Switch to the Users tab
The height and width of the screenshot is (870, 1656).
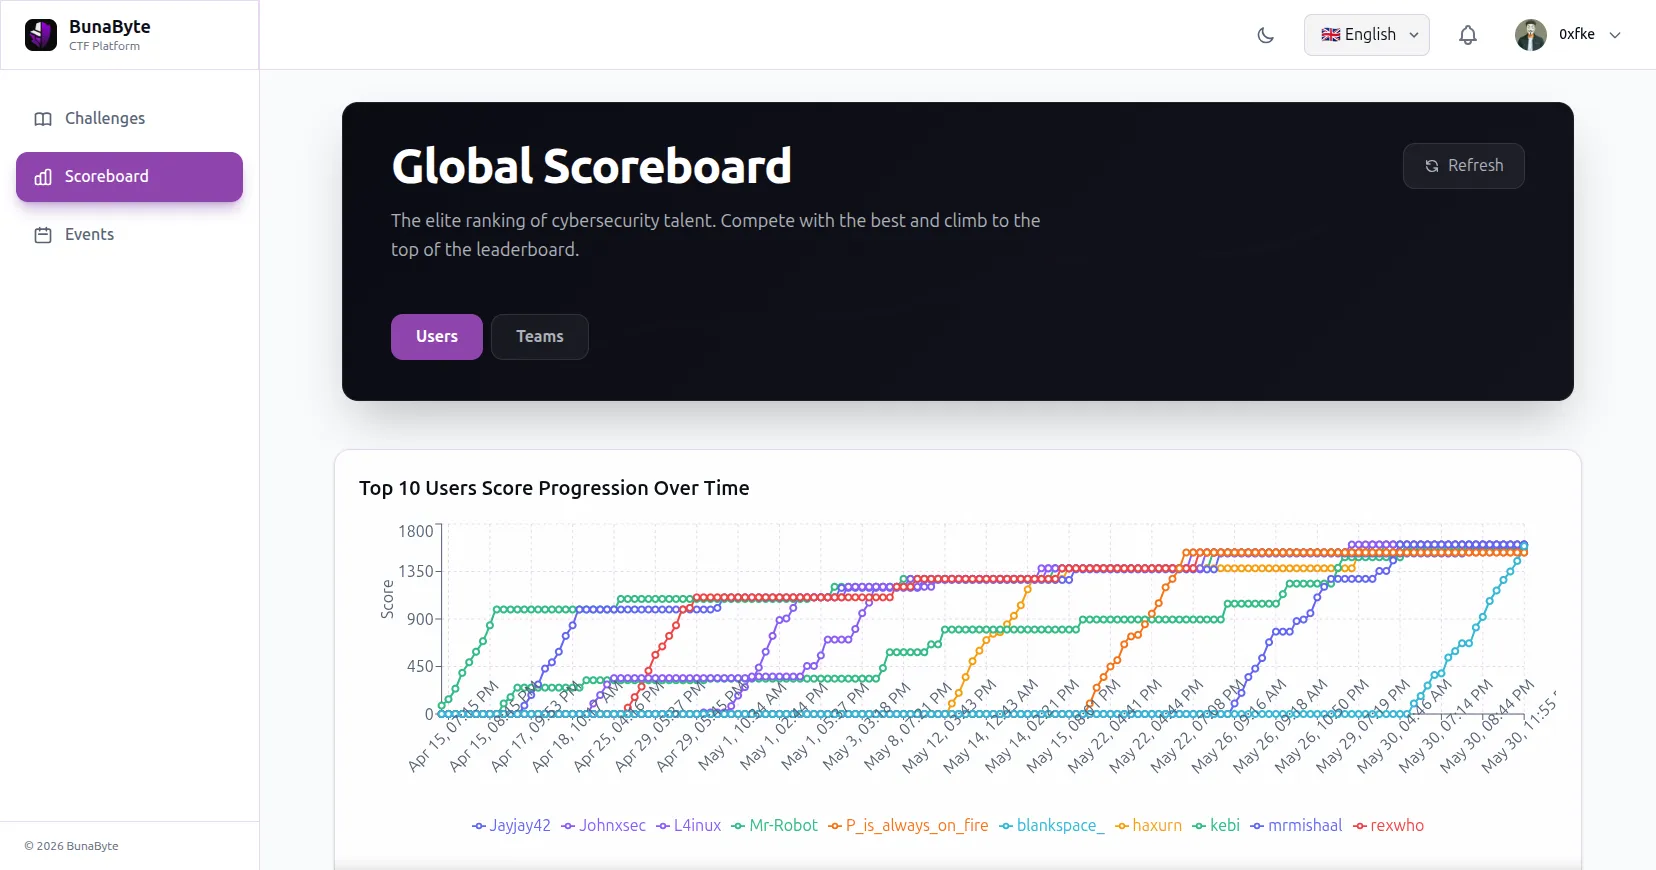click(x=437, y=337)
